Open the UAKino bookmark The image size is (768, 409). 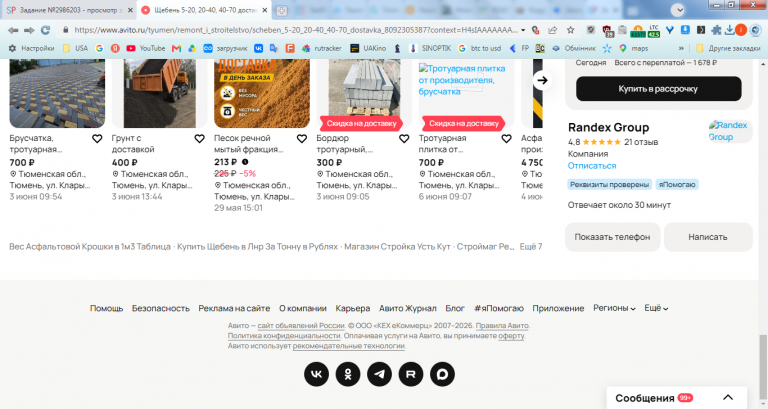click(368, 48)
